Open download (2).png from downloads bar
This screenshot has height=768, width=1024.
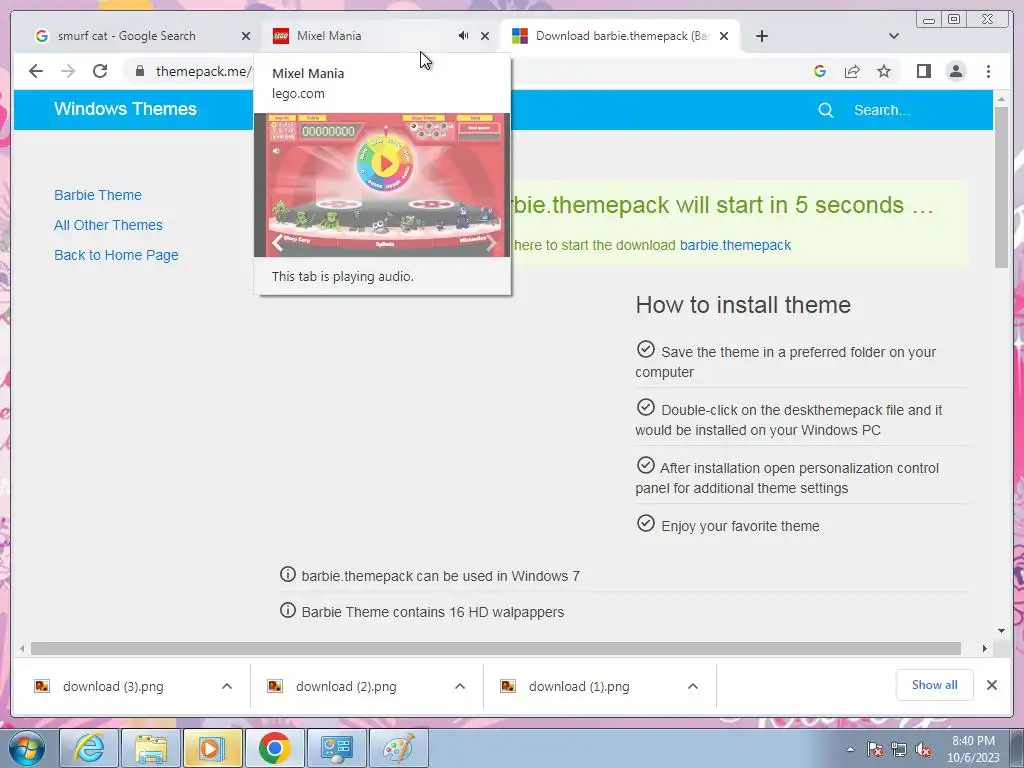coord(346,686)
